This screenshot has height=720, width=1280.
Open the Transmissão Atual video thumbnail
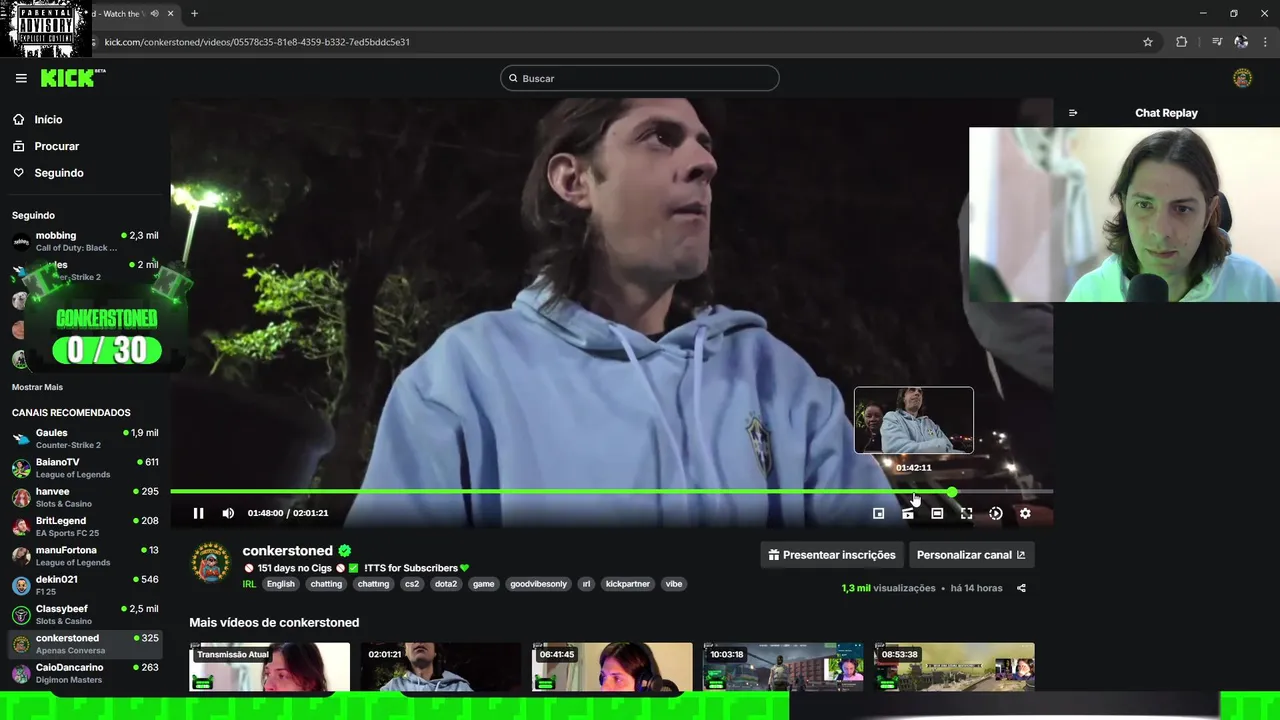(270, 667)
